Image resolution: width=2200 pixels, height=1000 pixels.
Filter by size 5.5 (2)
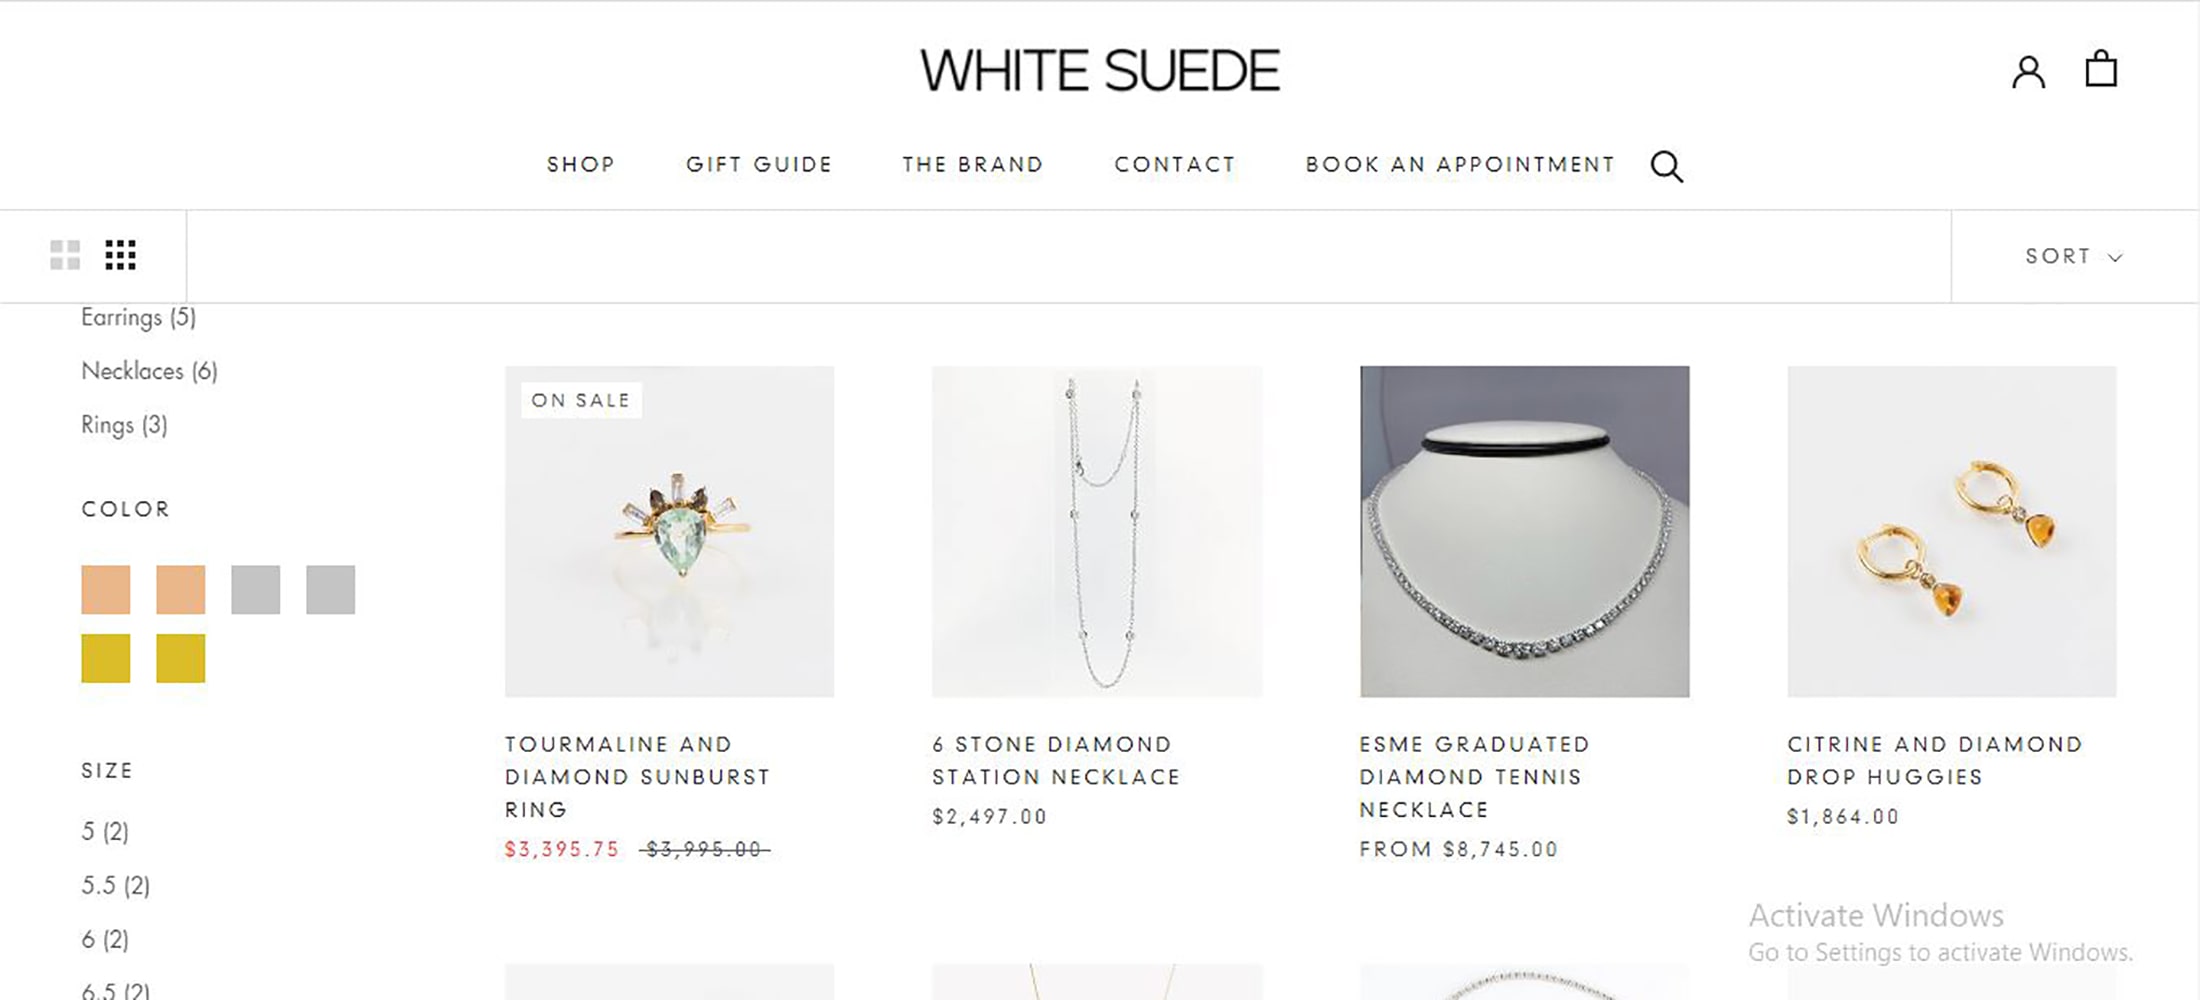(x=115, y=885)
